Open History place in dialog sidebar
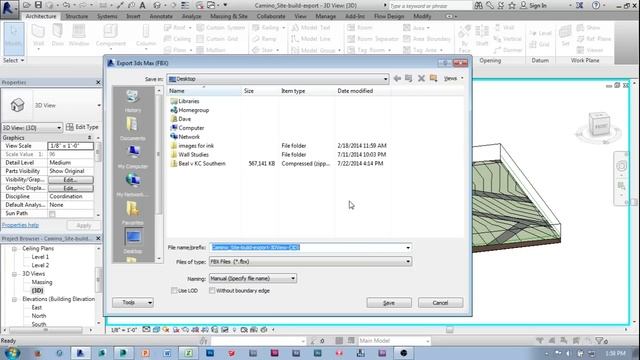The height and width of the screenshot is (360, 640). [x=133, y=101]
